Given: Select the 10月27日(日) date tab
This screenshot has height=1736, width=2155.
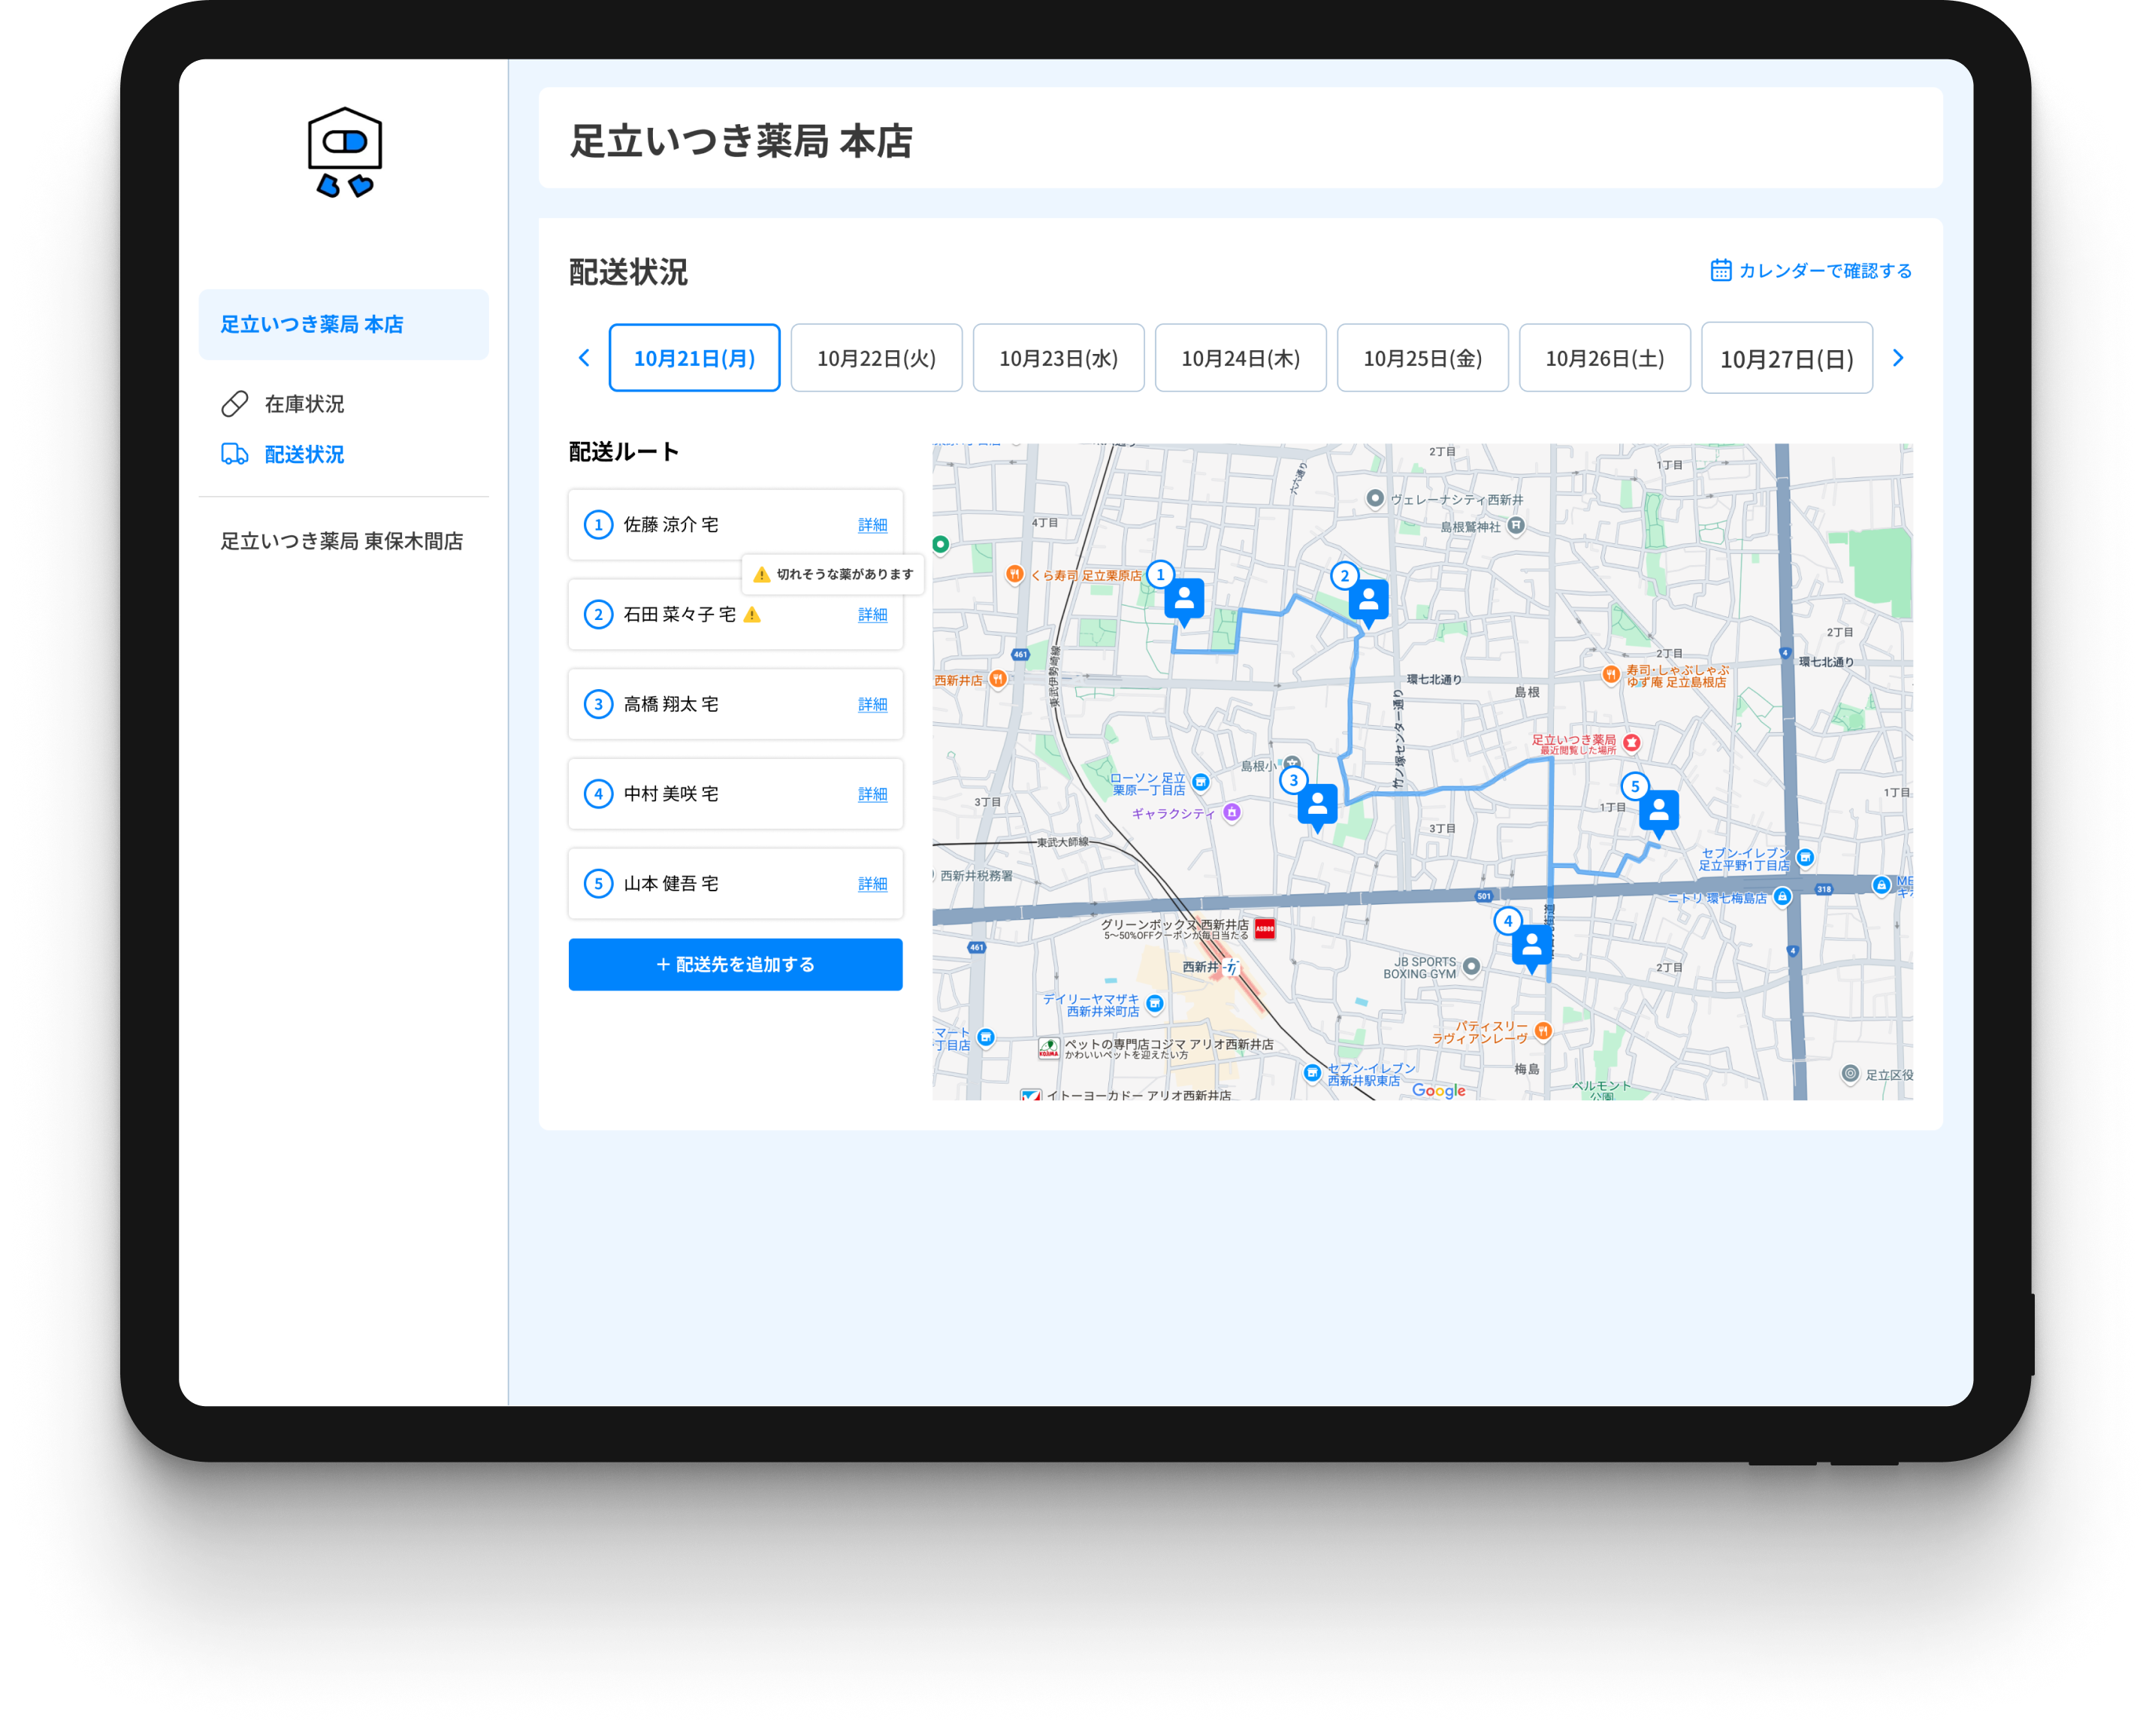Looking at the screenshot, I should tap(1786, 359).
